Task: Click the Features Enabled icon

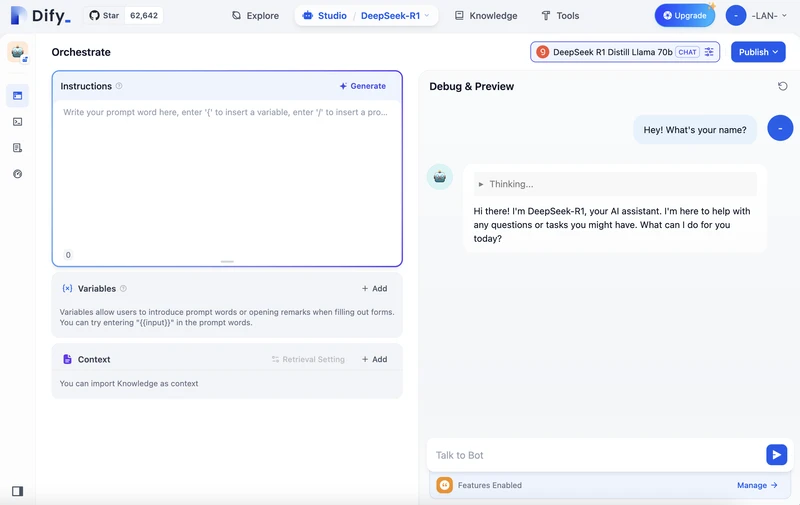Action: [444, 485]
